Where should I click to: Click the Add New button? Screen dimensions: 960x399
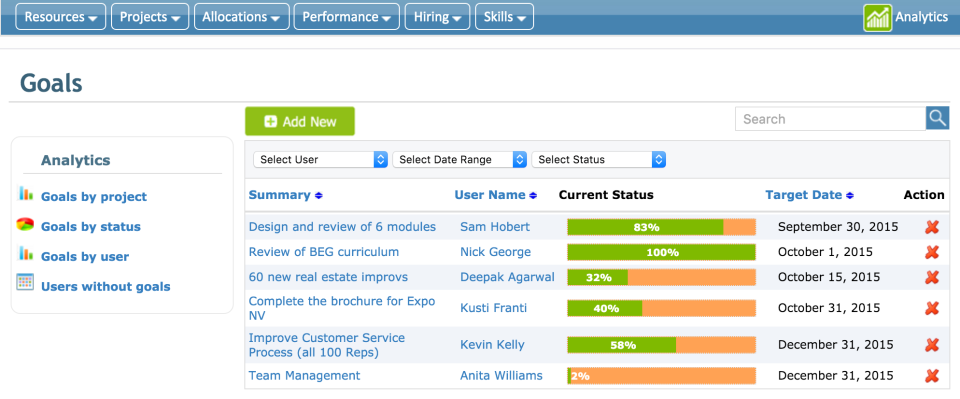tap(300, 121)
